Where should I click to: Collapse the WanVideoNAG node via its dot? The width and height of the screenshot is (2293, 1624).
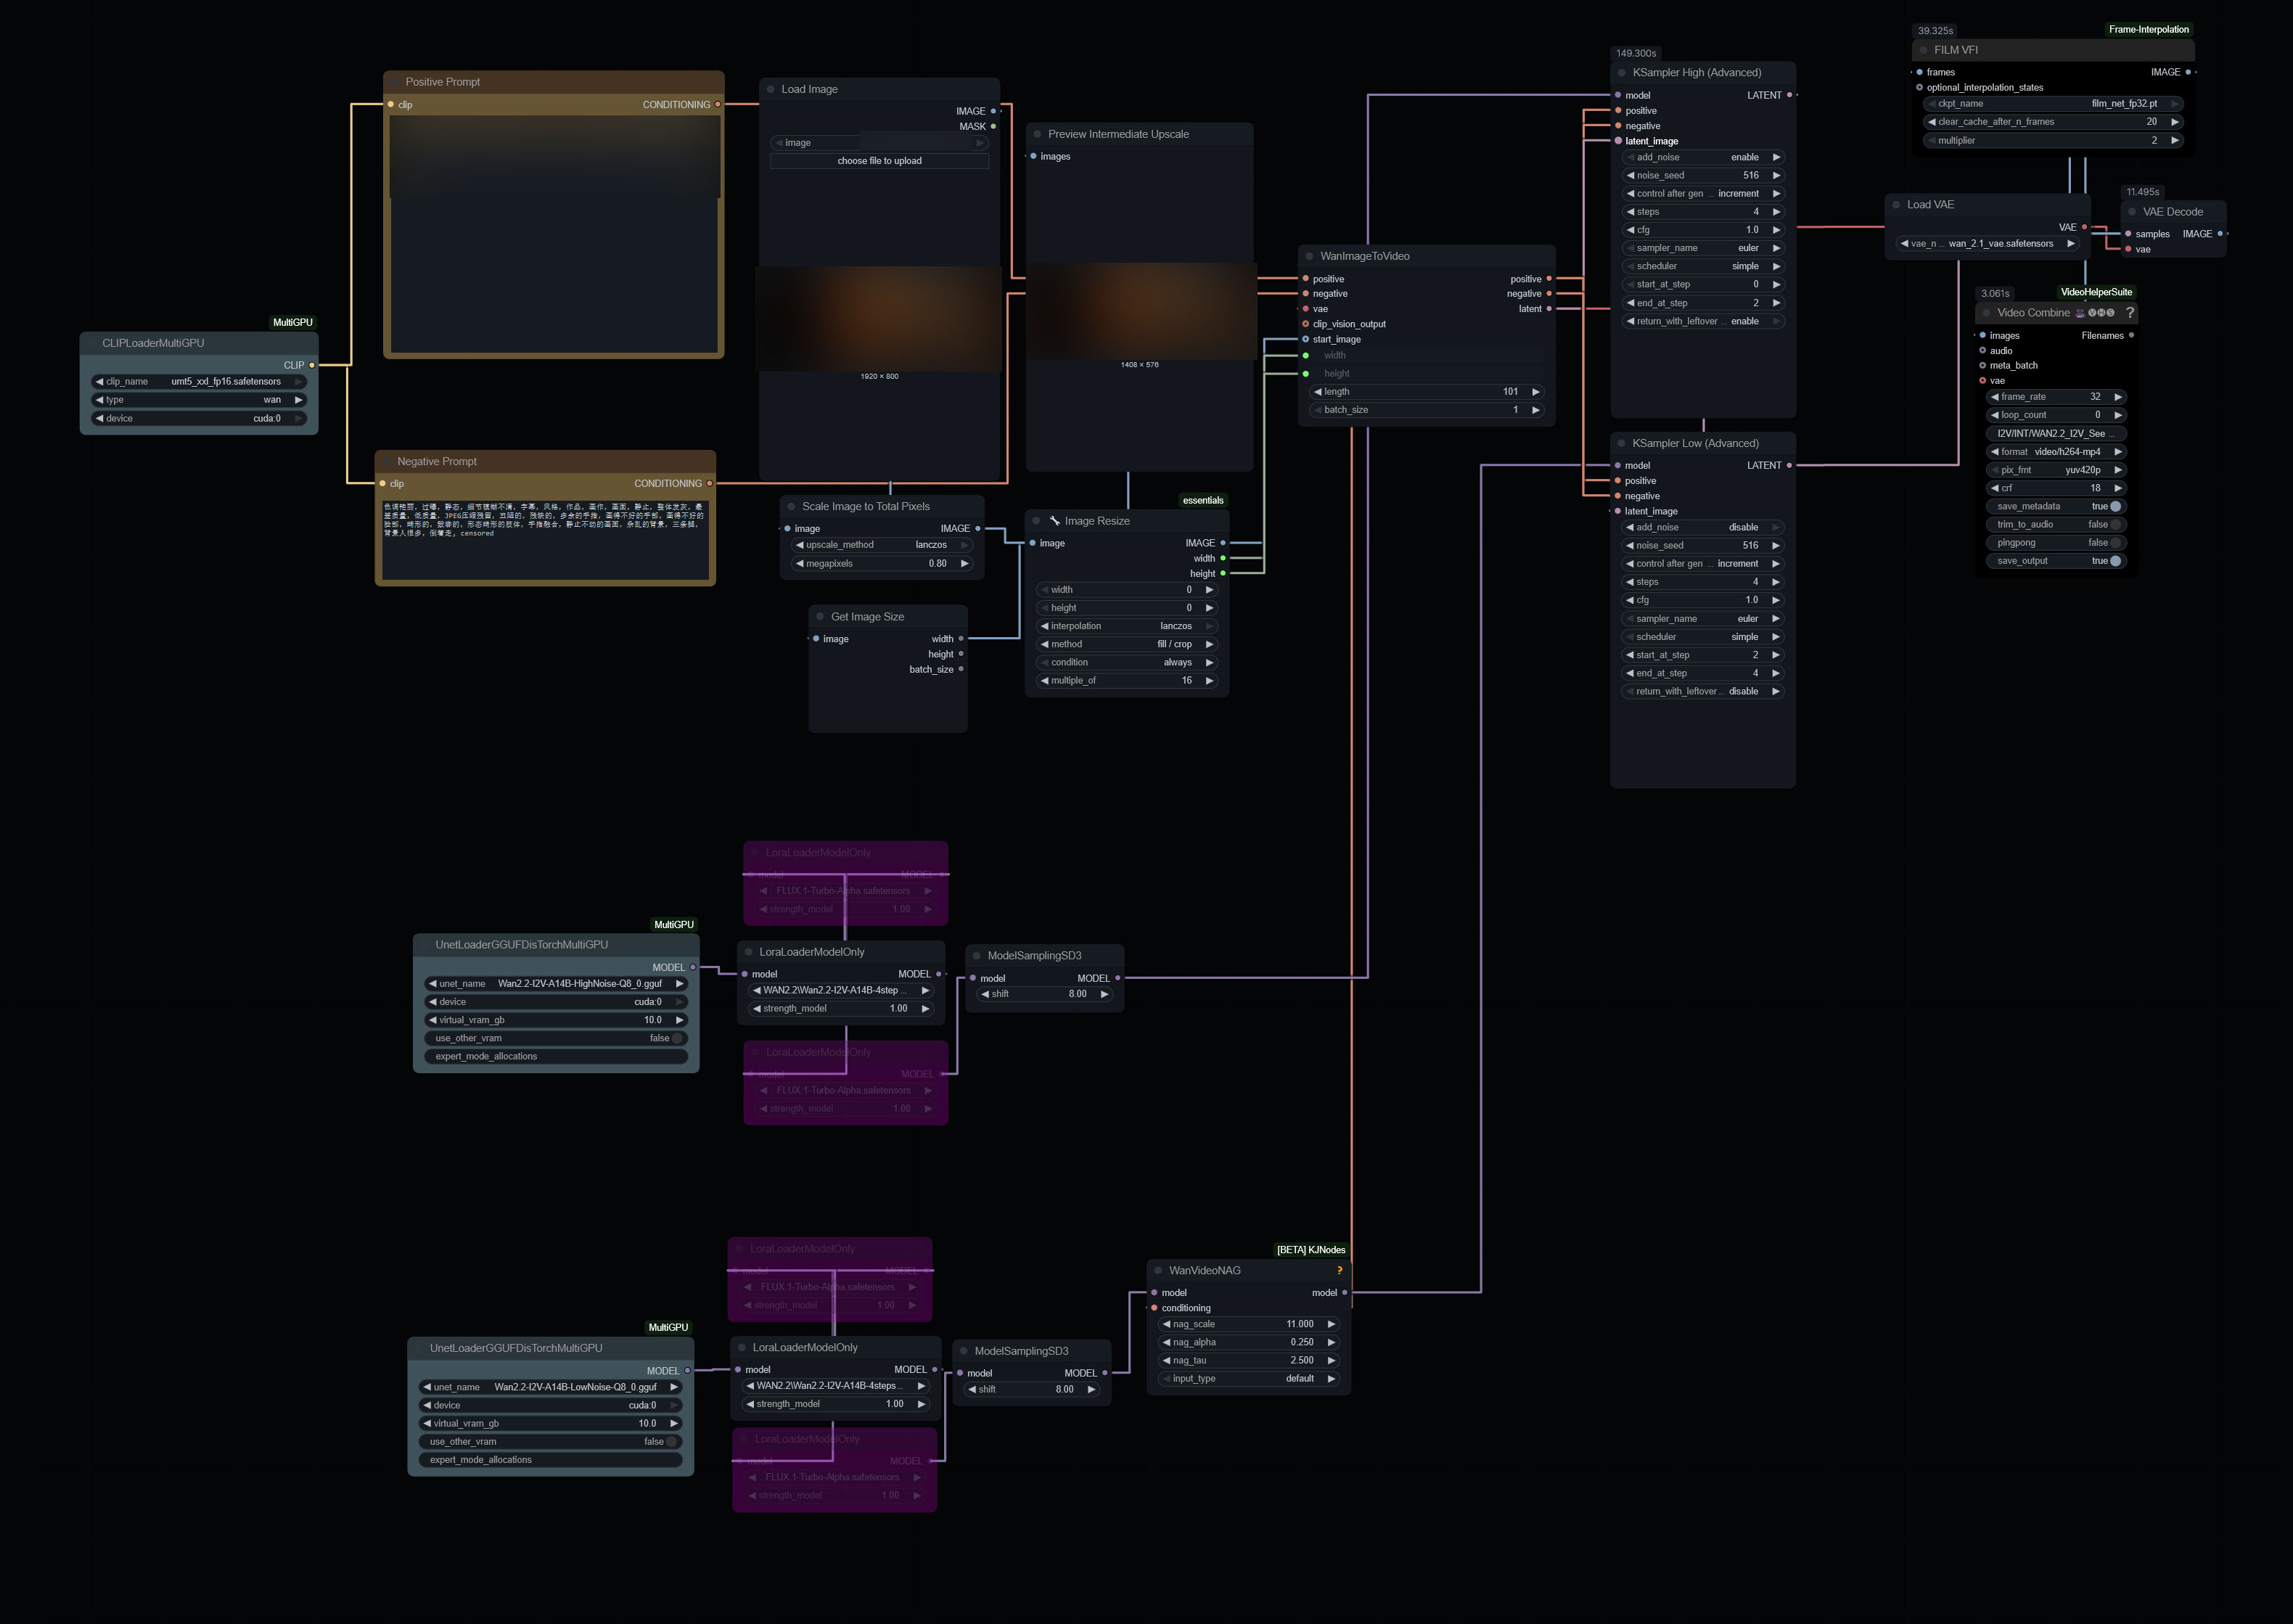point(1158,1270)
